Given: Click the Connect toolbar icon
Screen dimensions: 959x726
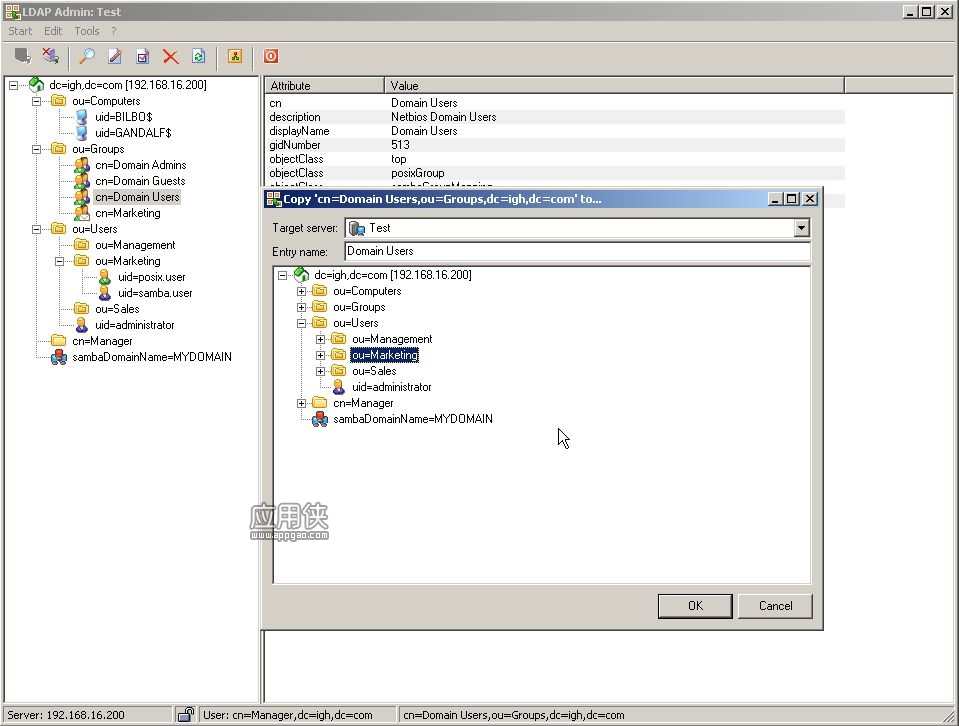Looking at the screenshot, I should pos(23,56).
